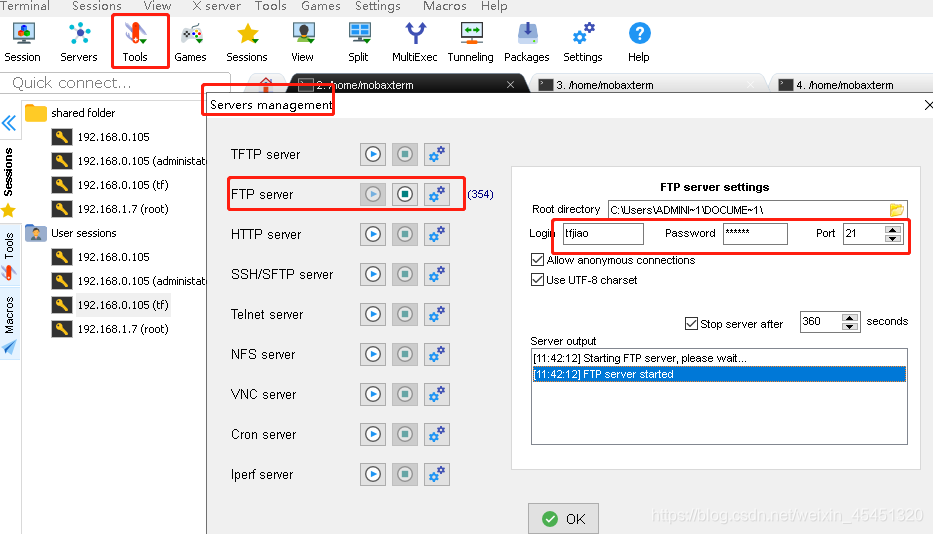
Task: Confirm with the OK button
Action: point(563,519)
